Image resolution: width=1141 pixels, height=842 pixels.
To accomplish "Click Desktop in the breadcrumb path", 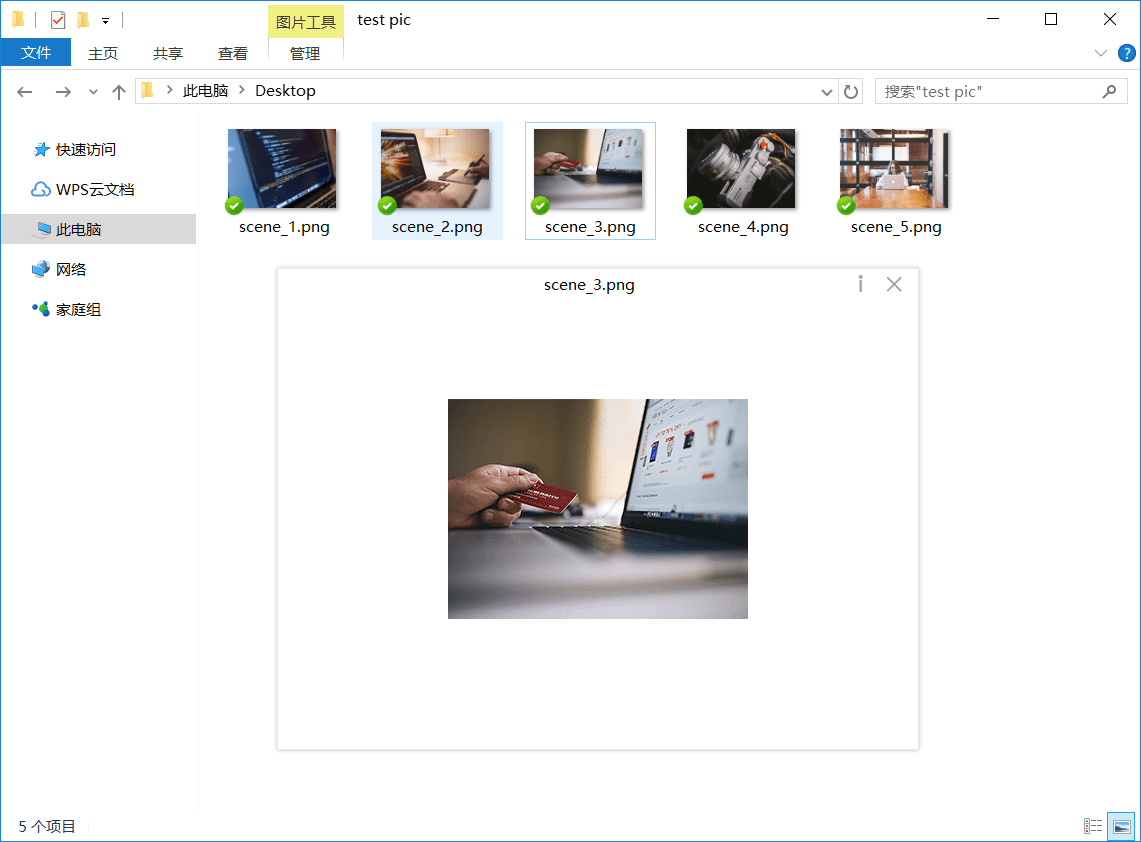I will point(285,90).
